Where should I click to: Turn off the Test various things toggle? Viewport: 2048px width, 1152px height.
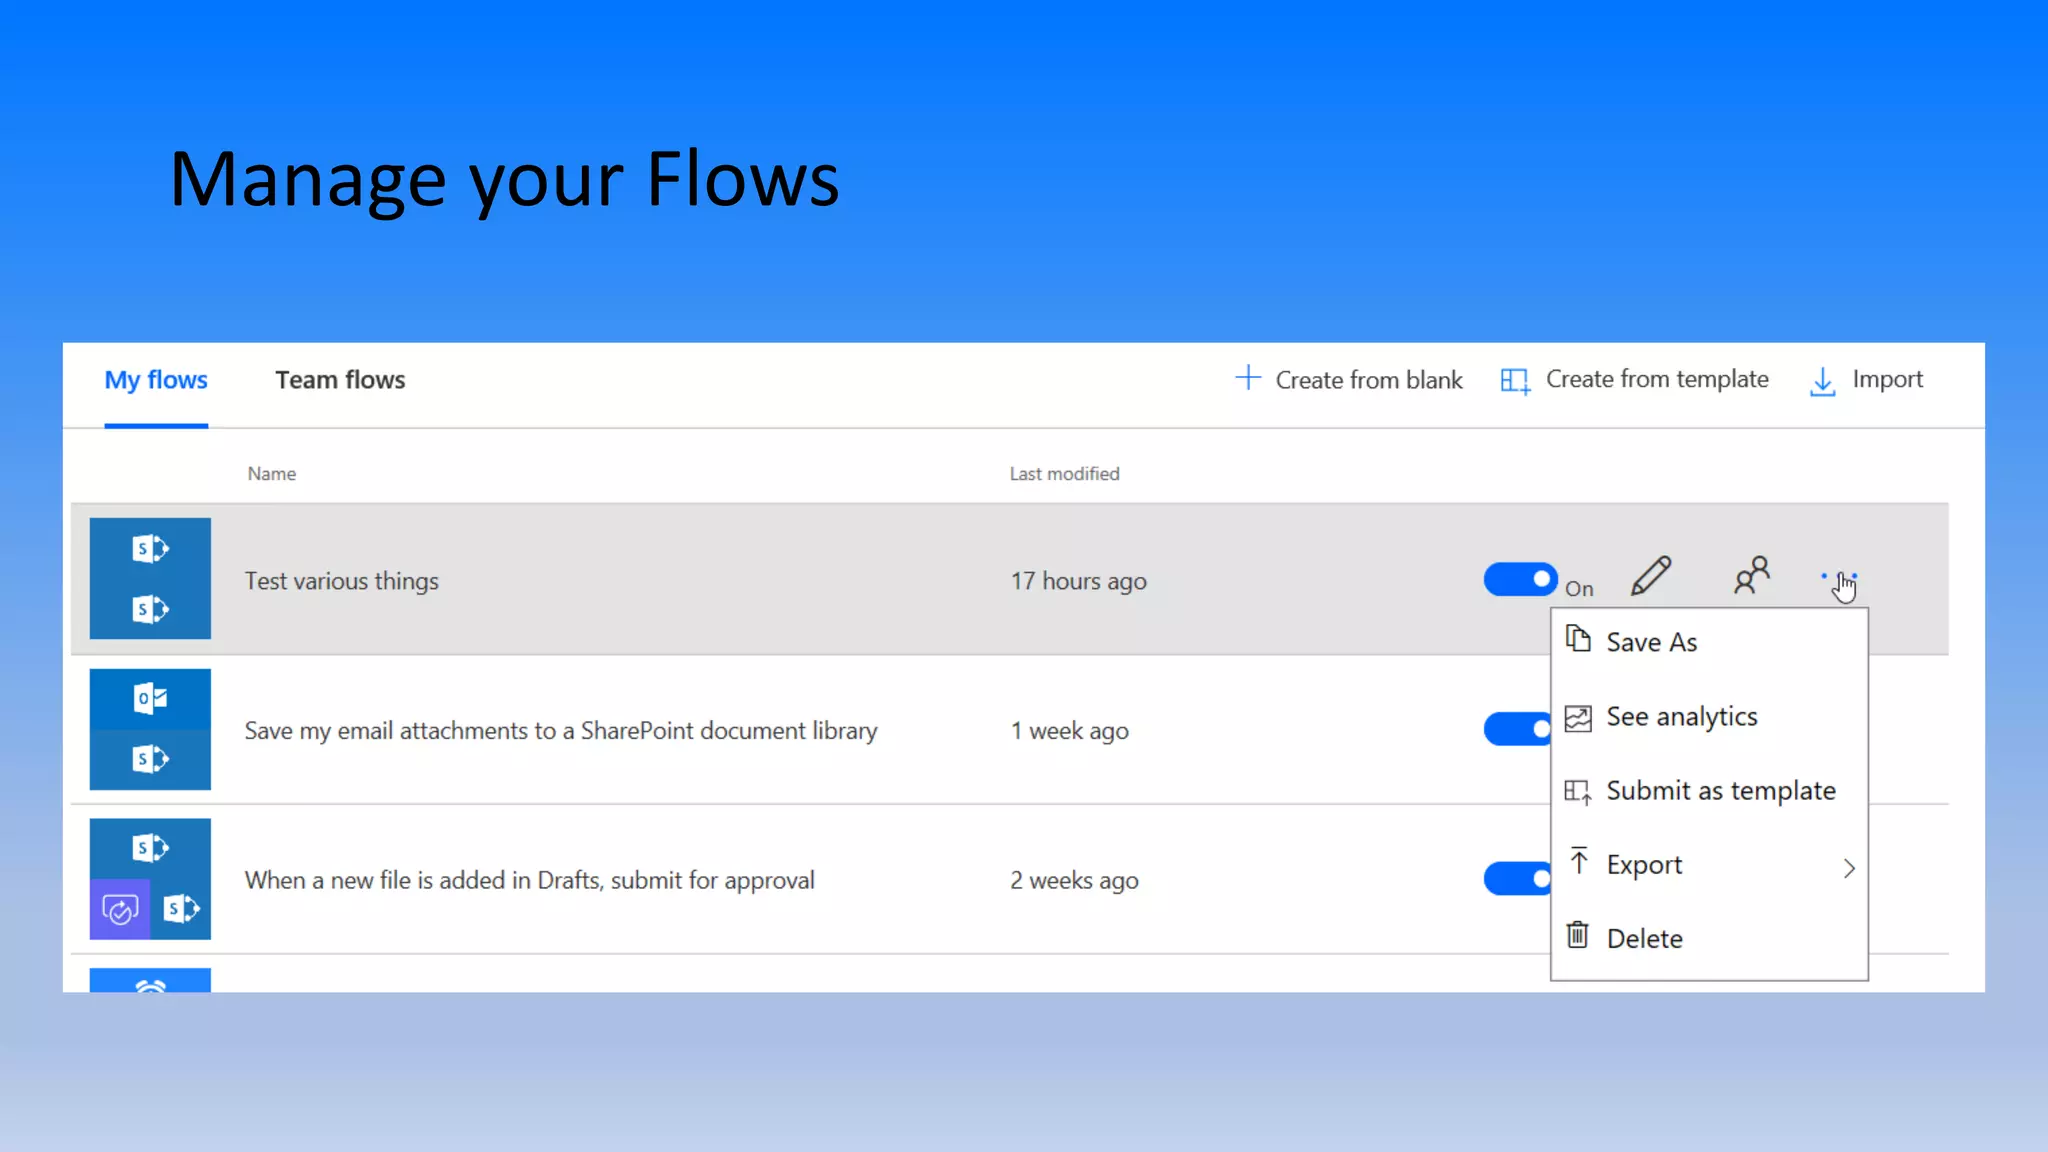[1520, 579]
